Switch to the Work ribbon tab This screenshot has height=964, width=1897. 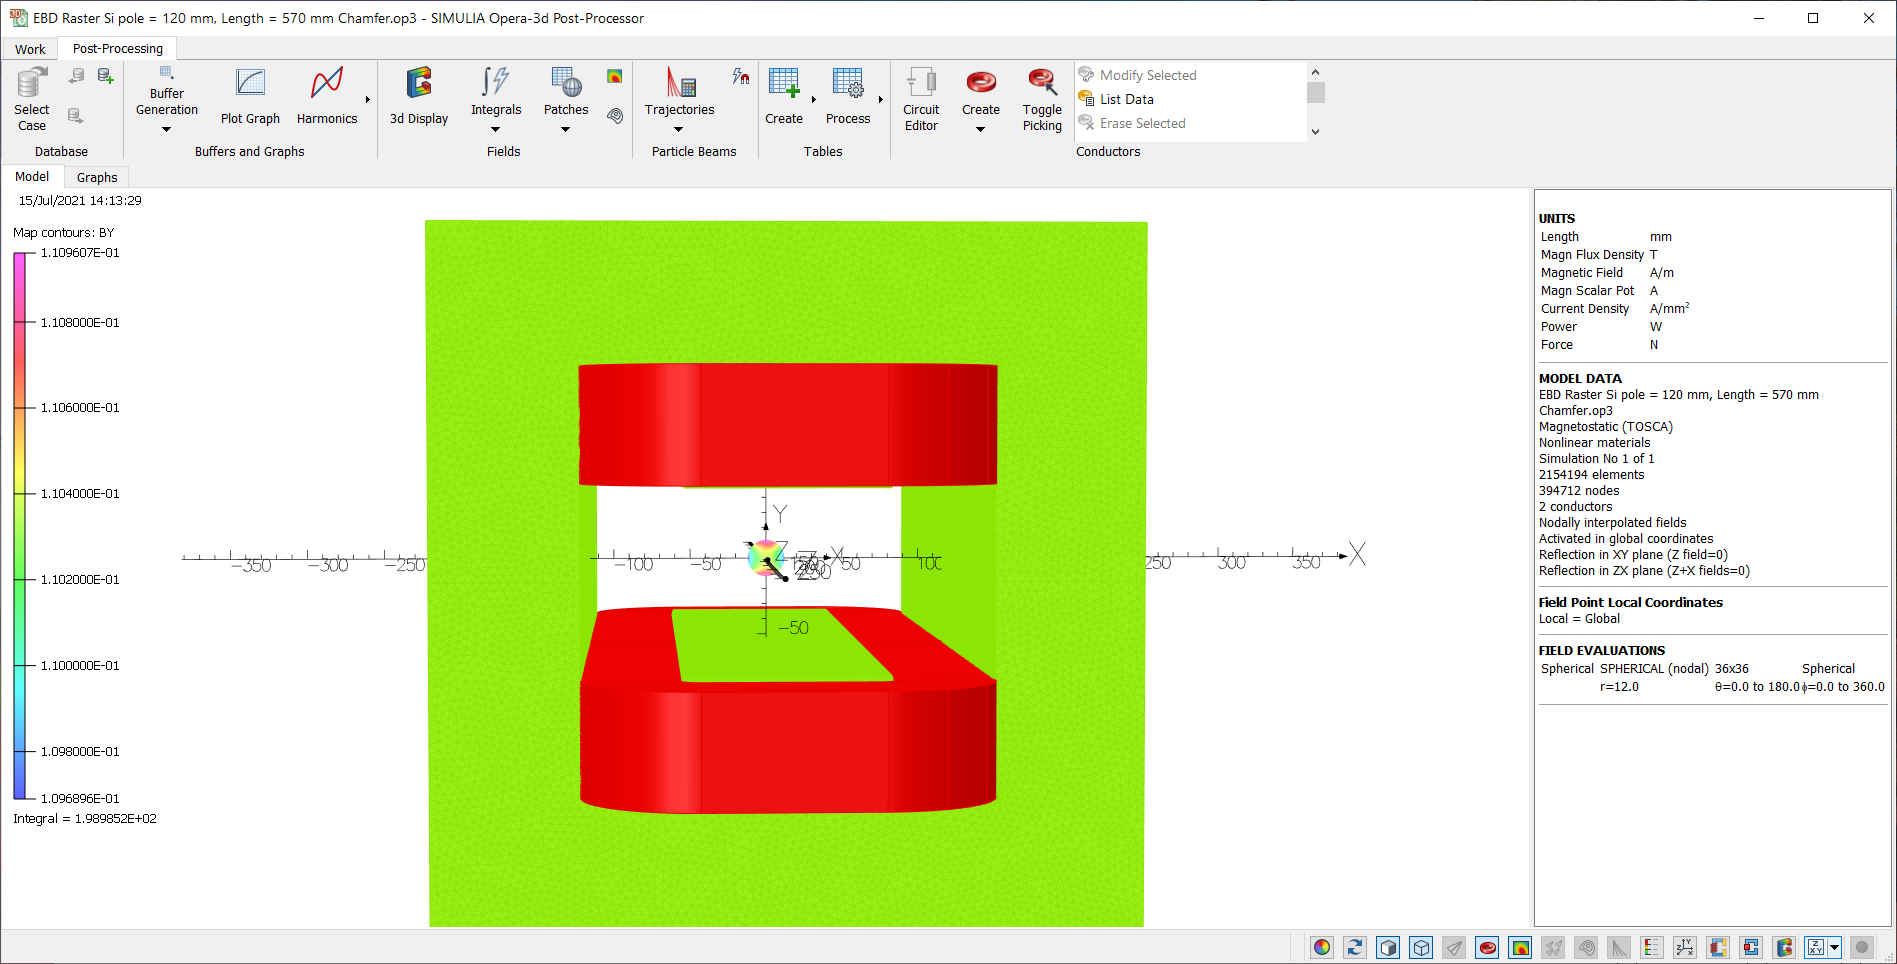tap(30, 49)
